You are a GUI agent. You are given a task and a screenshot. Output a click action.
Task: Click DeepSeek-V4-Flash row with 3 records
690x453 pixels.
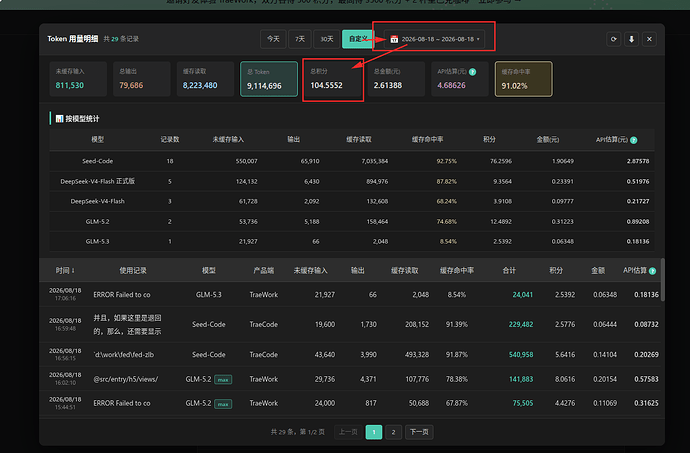coord(352,201)
